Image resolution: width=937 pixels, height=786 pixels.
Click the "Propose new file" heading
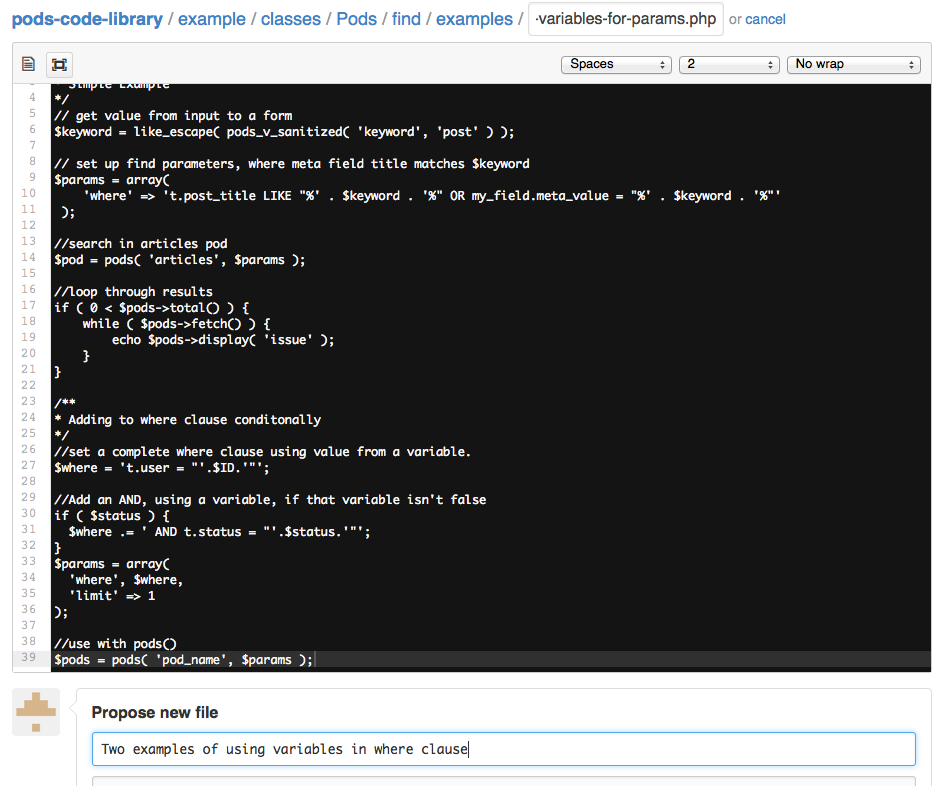pyautogui.click(x=155, y=712)
